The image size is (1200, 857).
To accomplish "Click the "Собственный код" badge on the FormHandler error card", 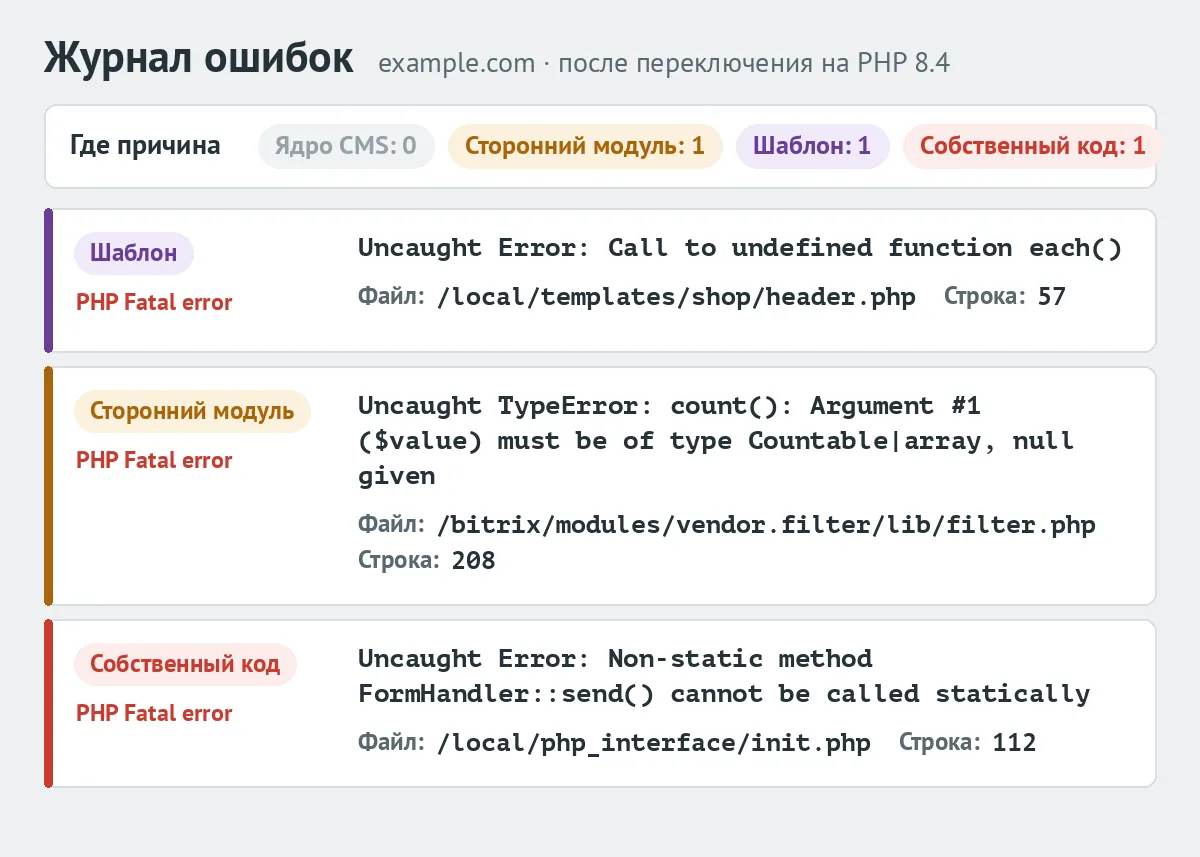I will (x=185, y=664).
